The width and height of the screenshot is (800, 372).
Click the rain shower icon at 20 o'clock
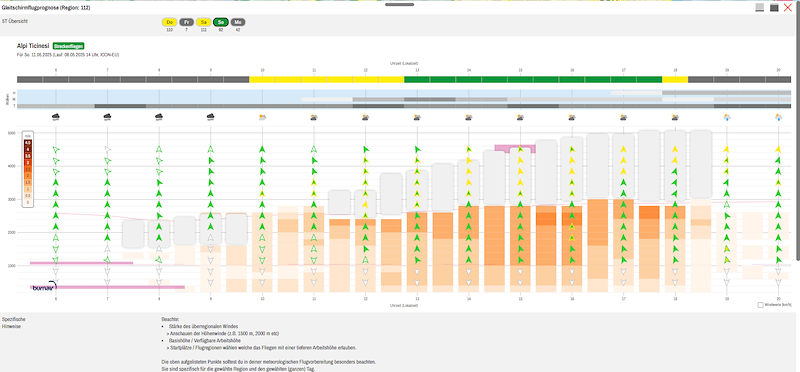(x=778, y=117)
